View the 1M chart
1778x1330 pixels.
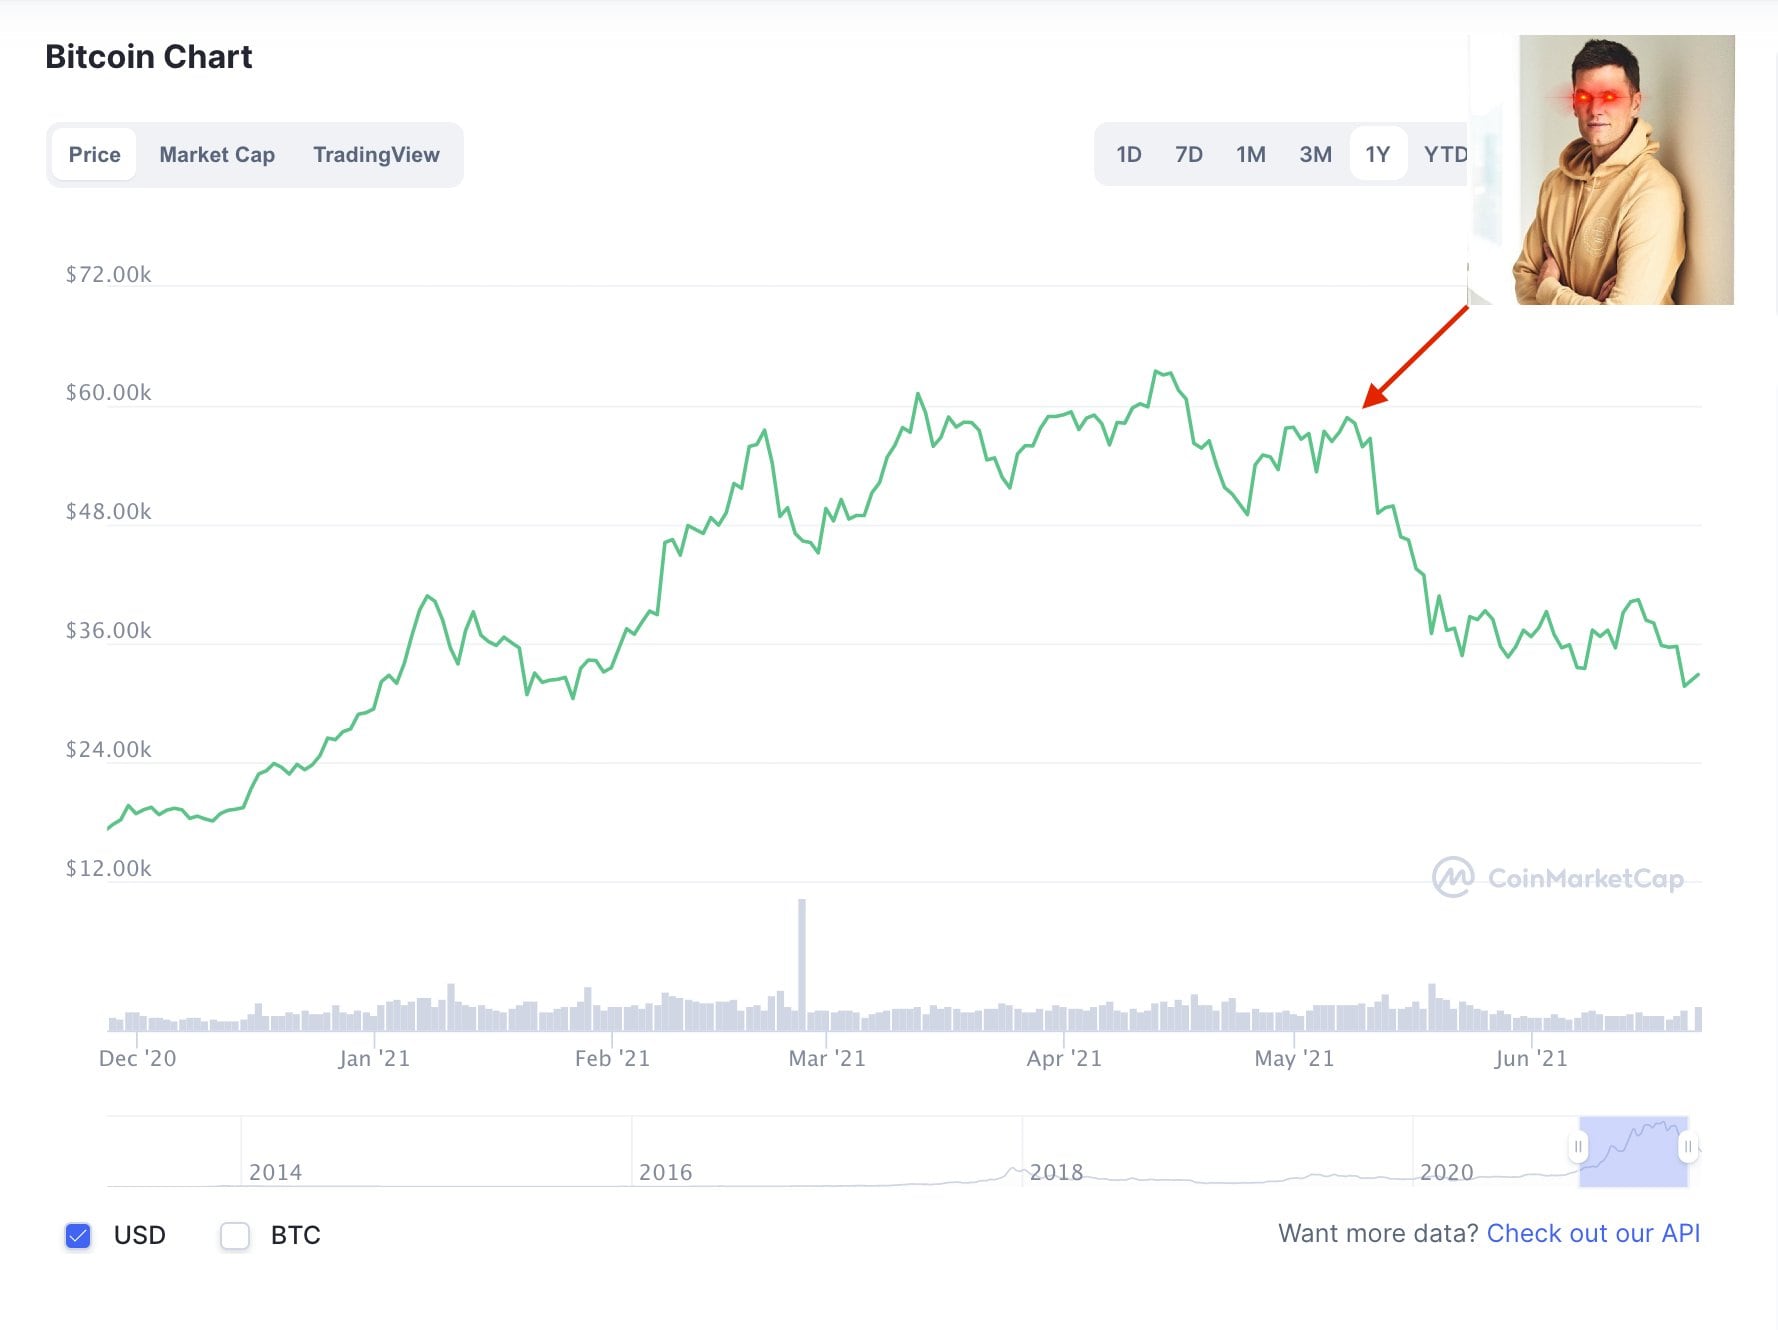pos(1251,154)
